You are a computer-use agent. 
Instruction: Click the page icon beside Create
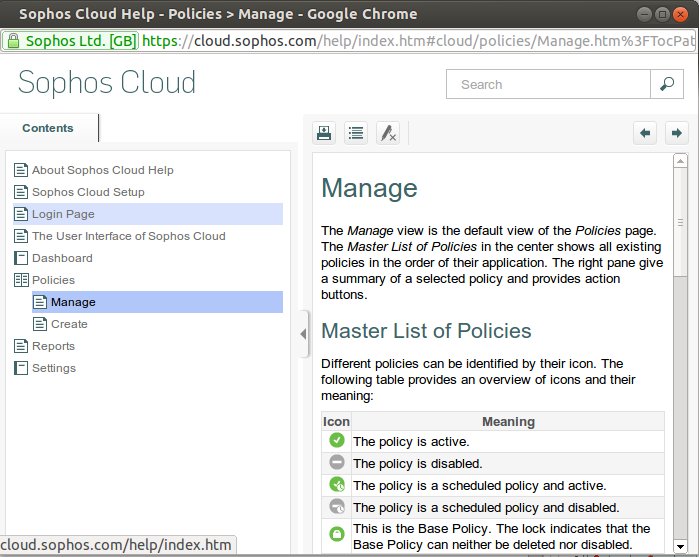[x=40, y=324]
